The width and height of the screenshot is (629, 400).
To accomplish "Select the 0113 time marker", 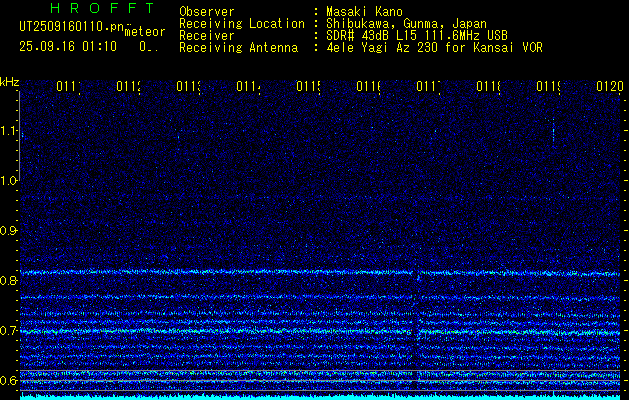I will coord(188,86).
